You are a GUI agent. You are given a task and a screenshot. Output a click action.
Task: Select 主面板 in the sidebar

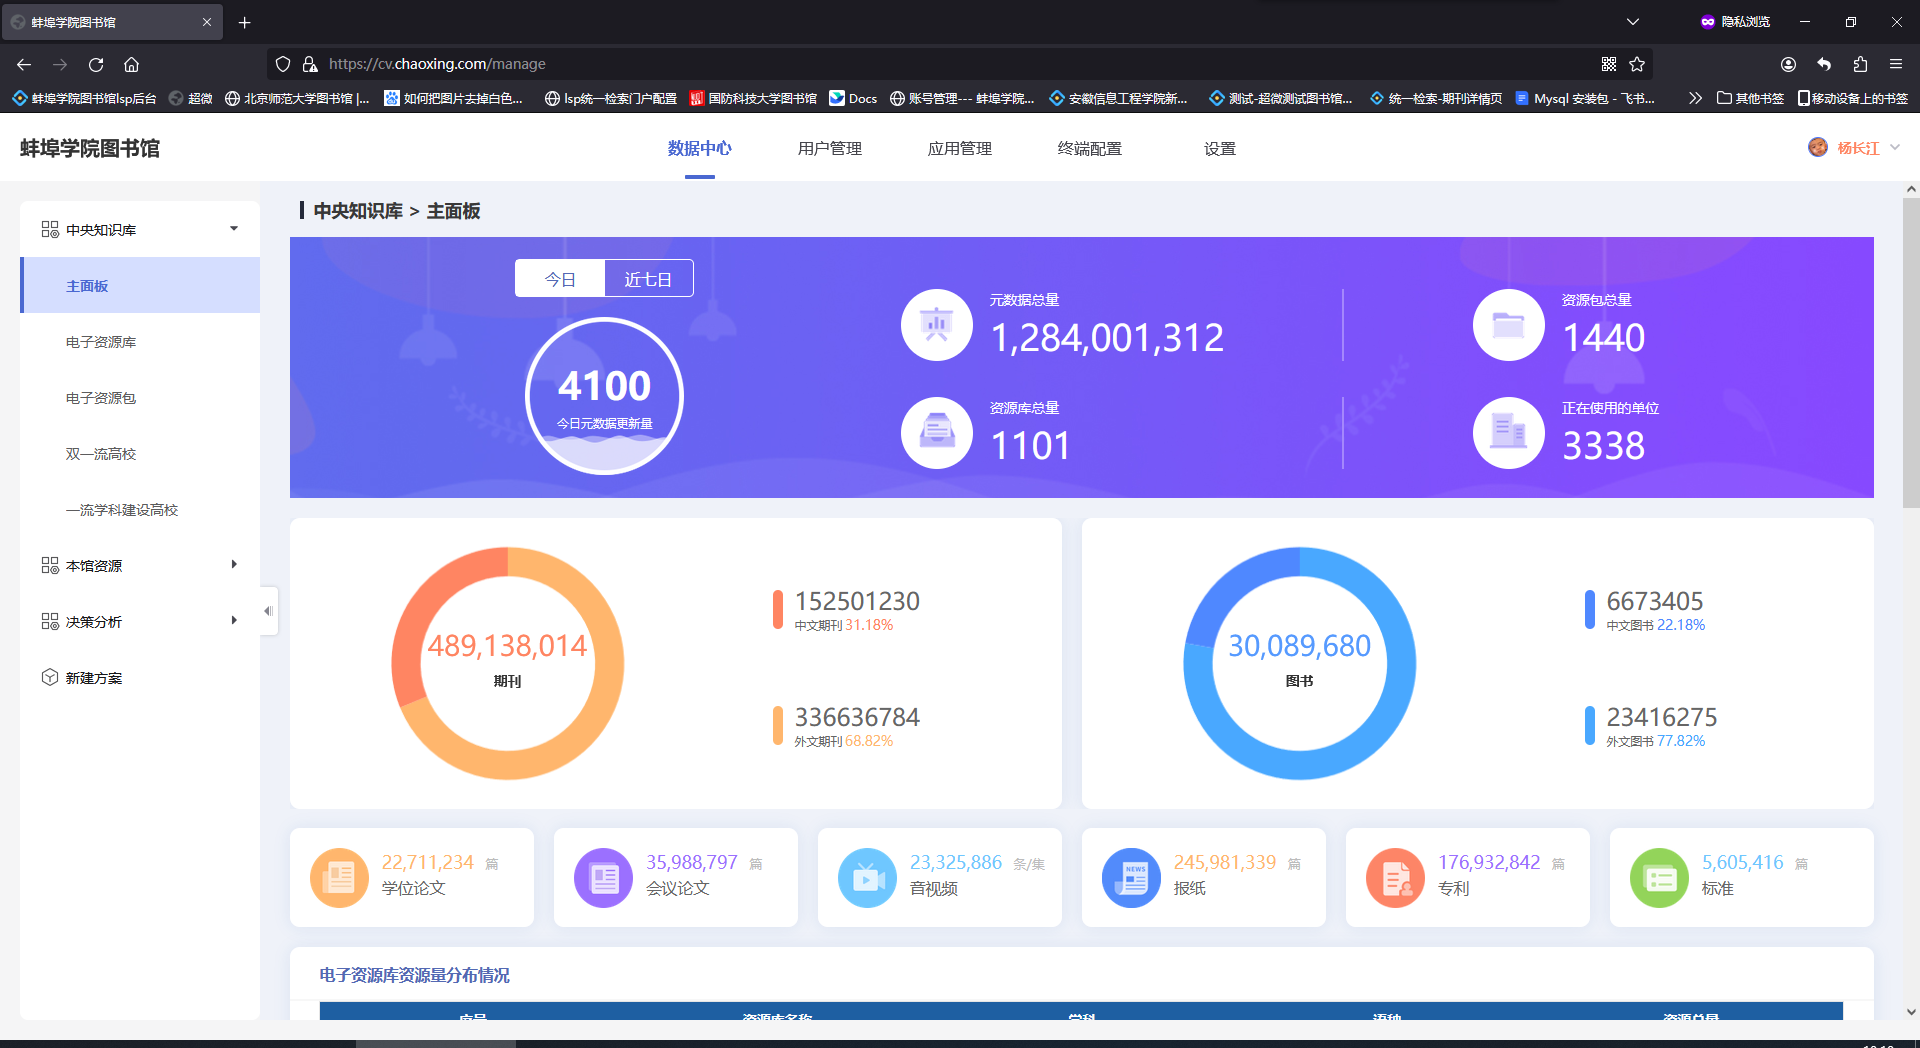point(140,285)
